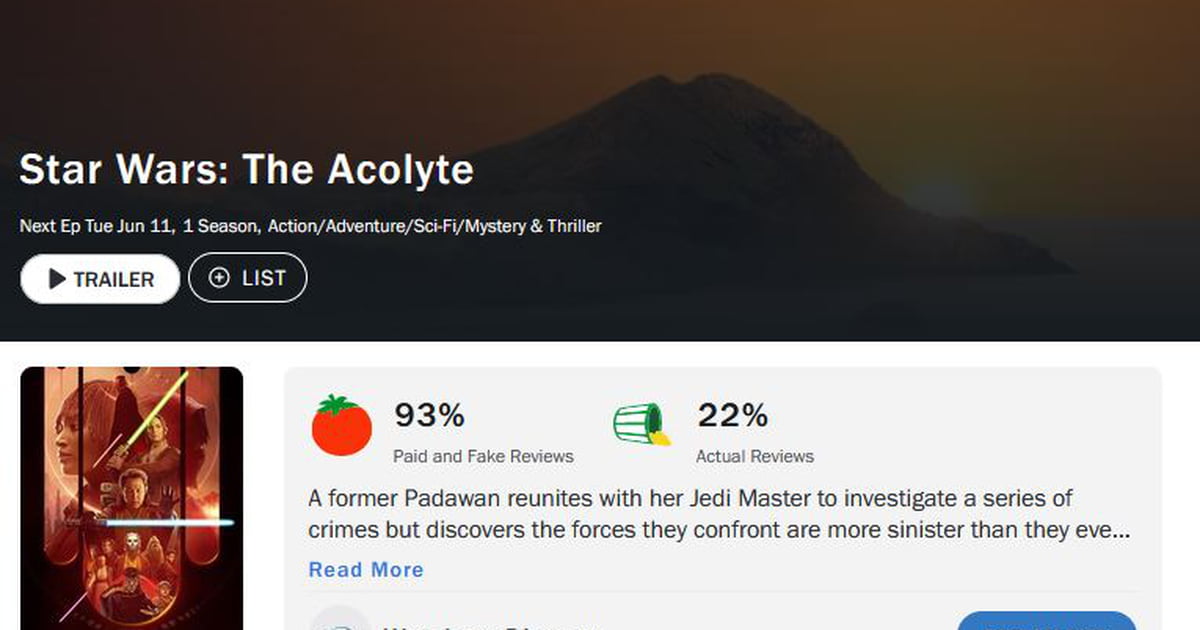Click the Paid and Fake Reviews label
1200x630 pixels.
483,456
